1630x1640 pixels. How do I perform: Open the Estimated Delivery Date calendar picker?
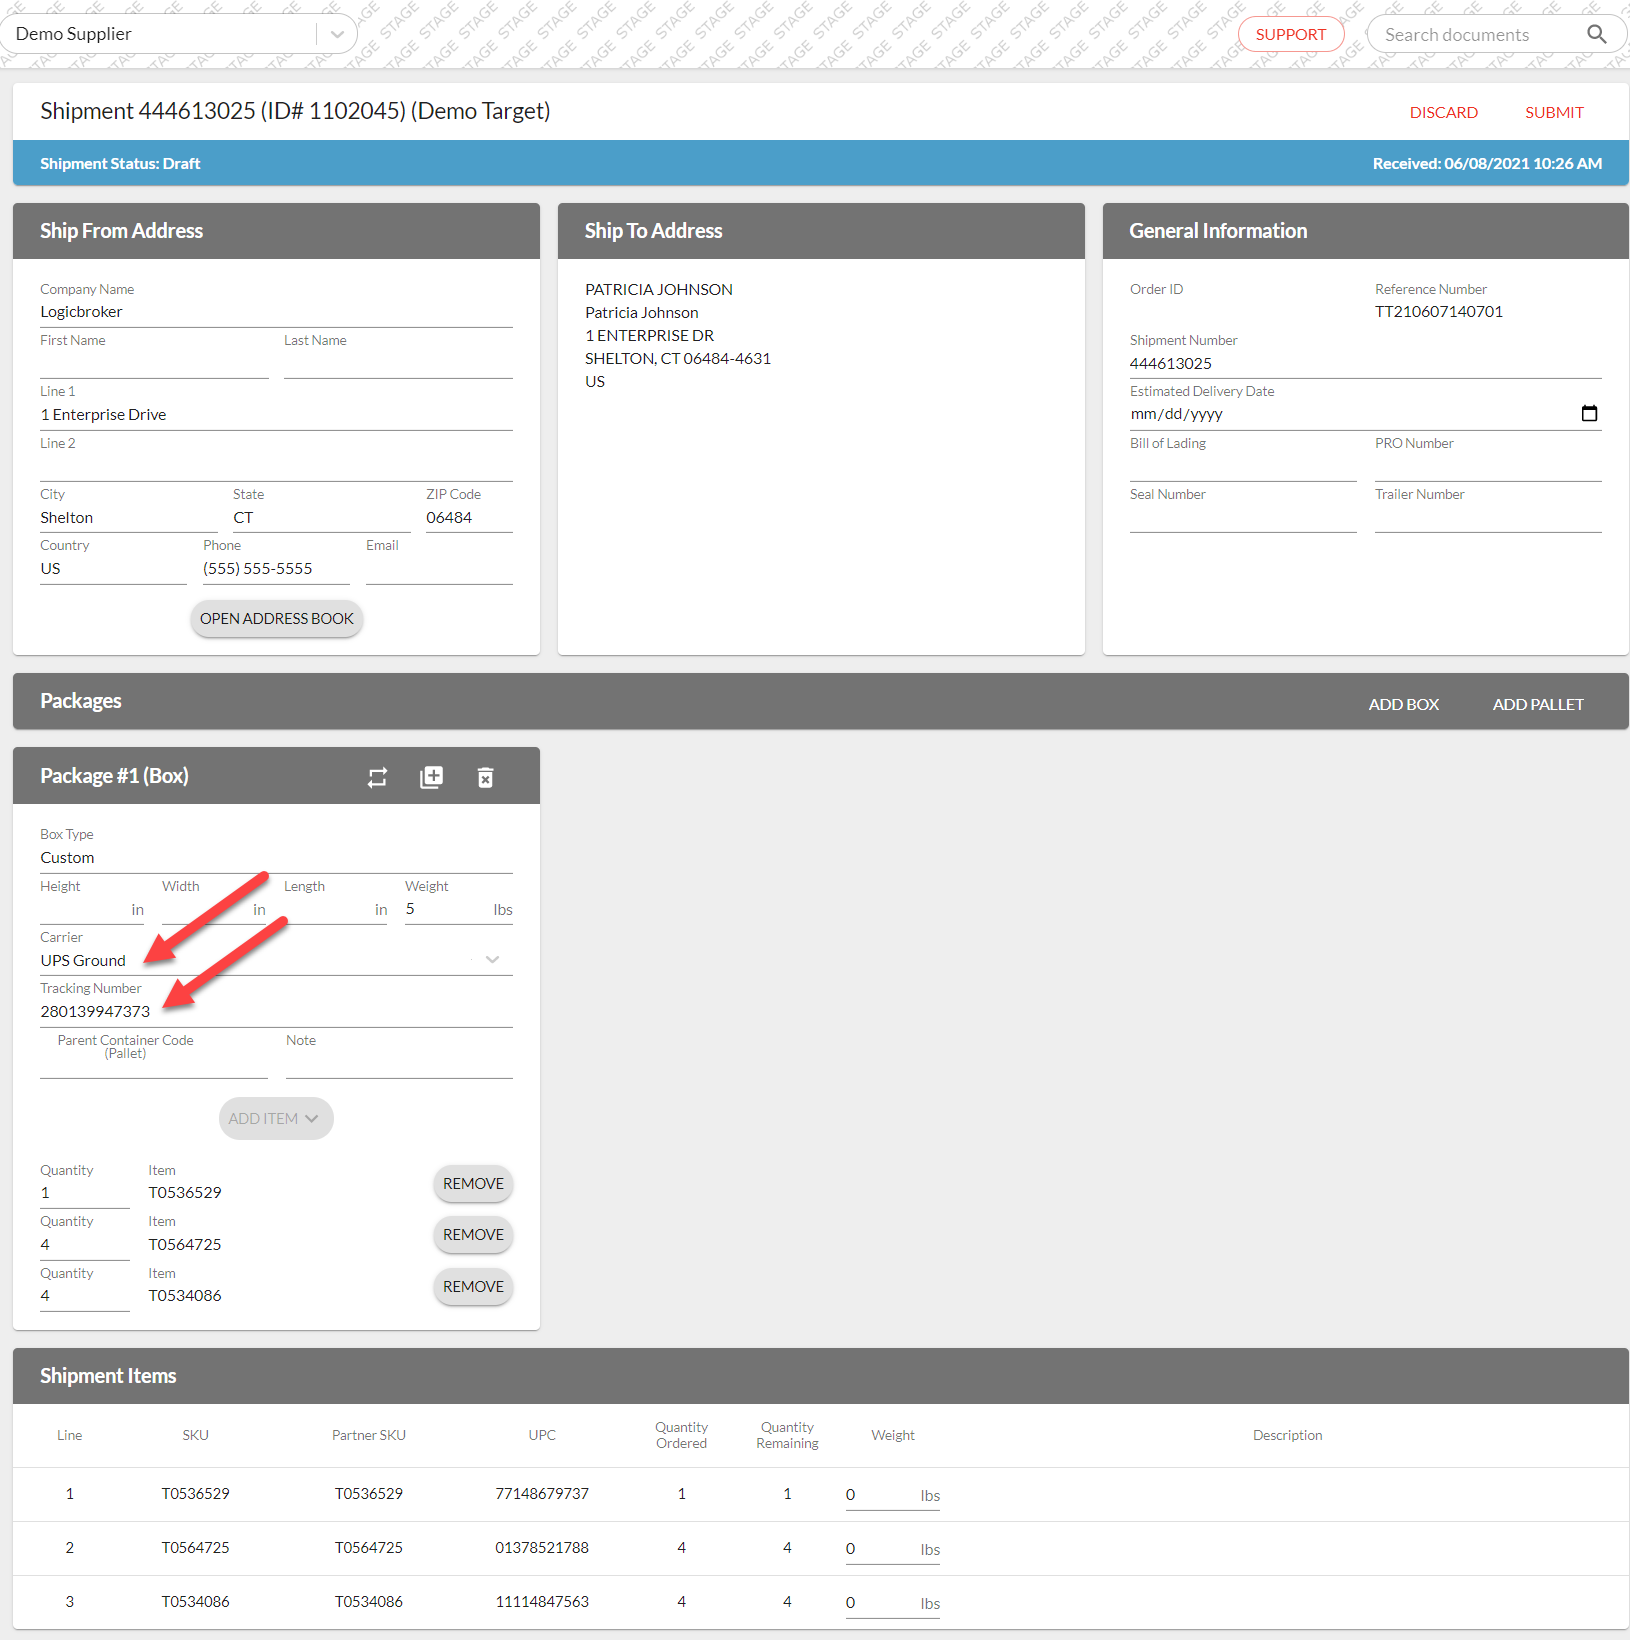click(x=1588, y=414)
